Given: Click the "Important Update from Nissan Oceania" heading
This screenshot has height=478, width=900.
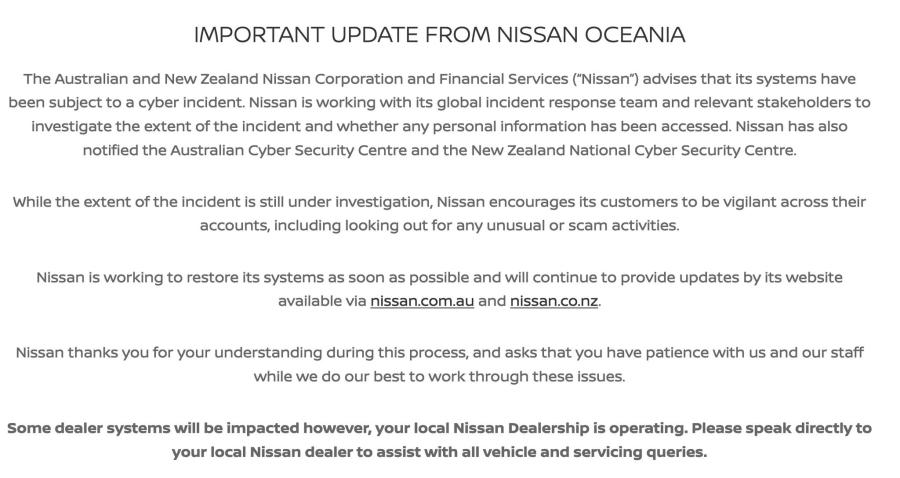Looking at the screenshot, I should (x=439, y=35).
